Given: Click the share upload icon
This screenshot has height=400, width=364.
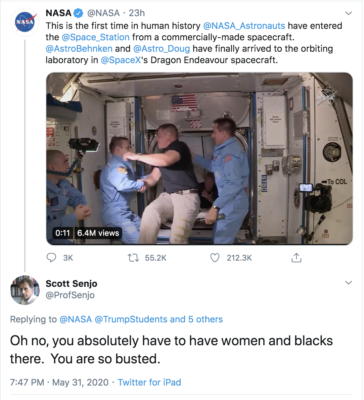Looking at the screenshot, I should [x=296, y=257].
